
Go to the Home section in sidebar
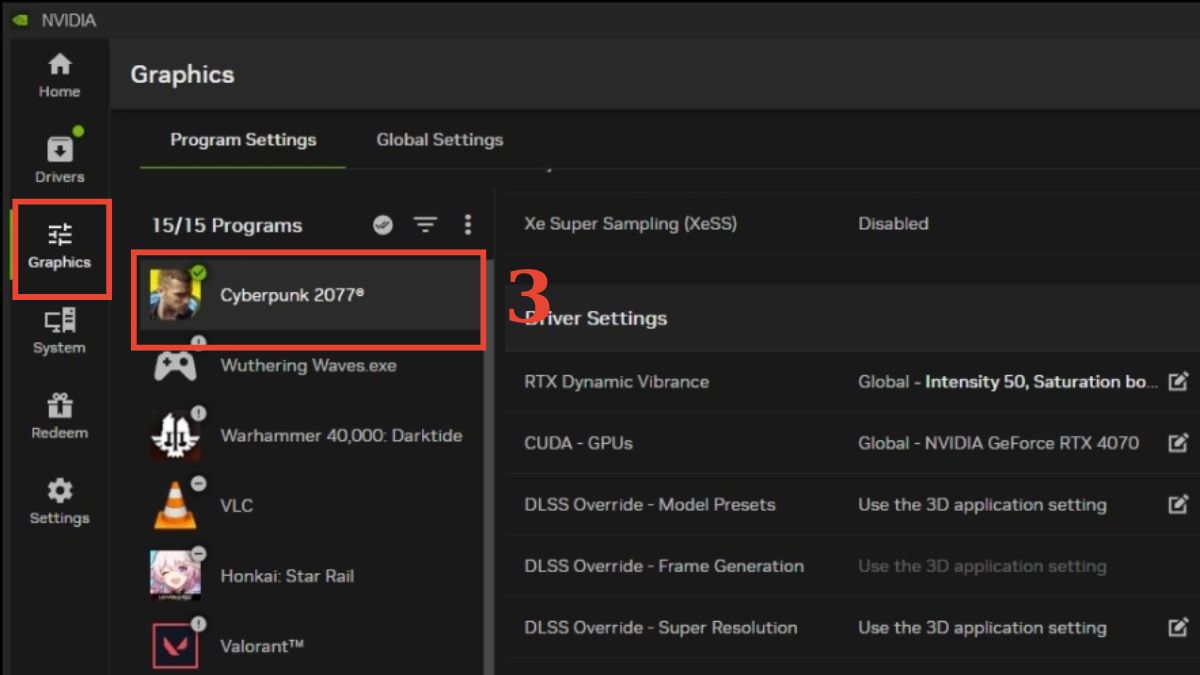[59, 76]
